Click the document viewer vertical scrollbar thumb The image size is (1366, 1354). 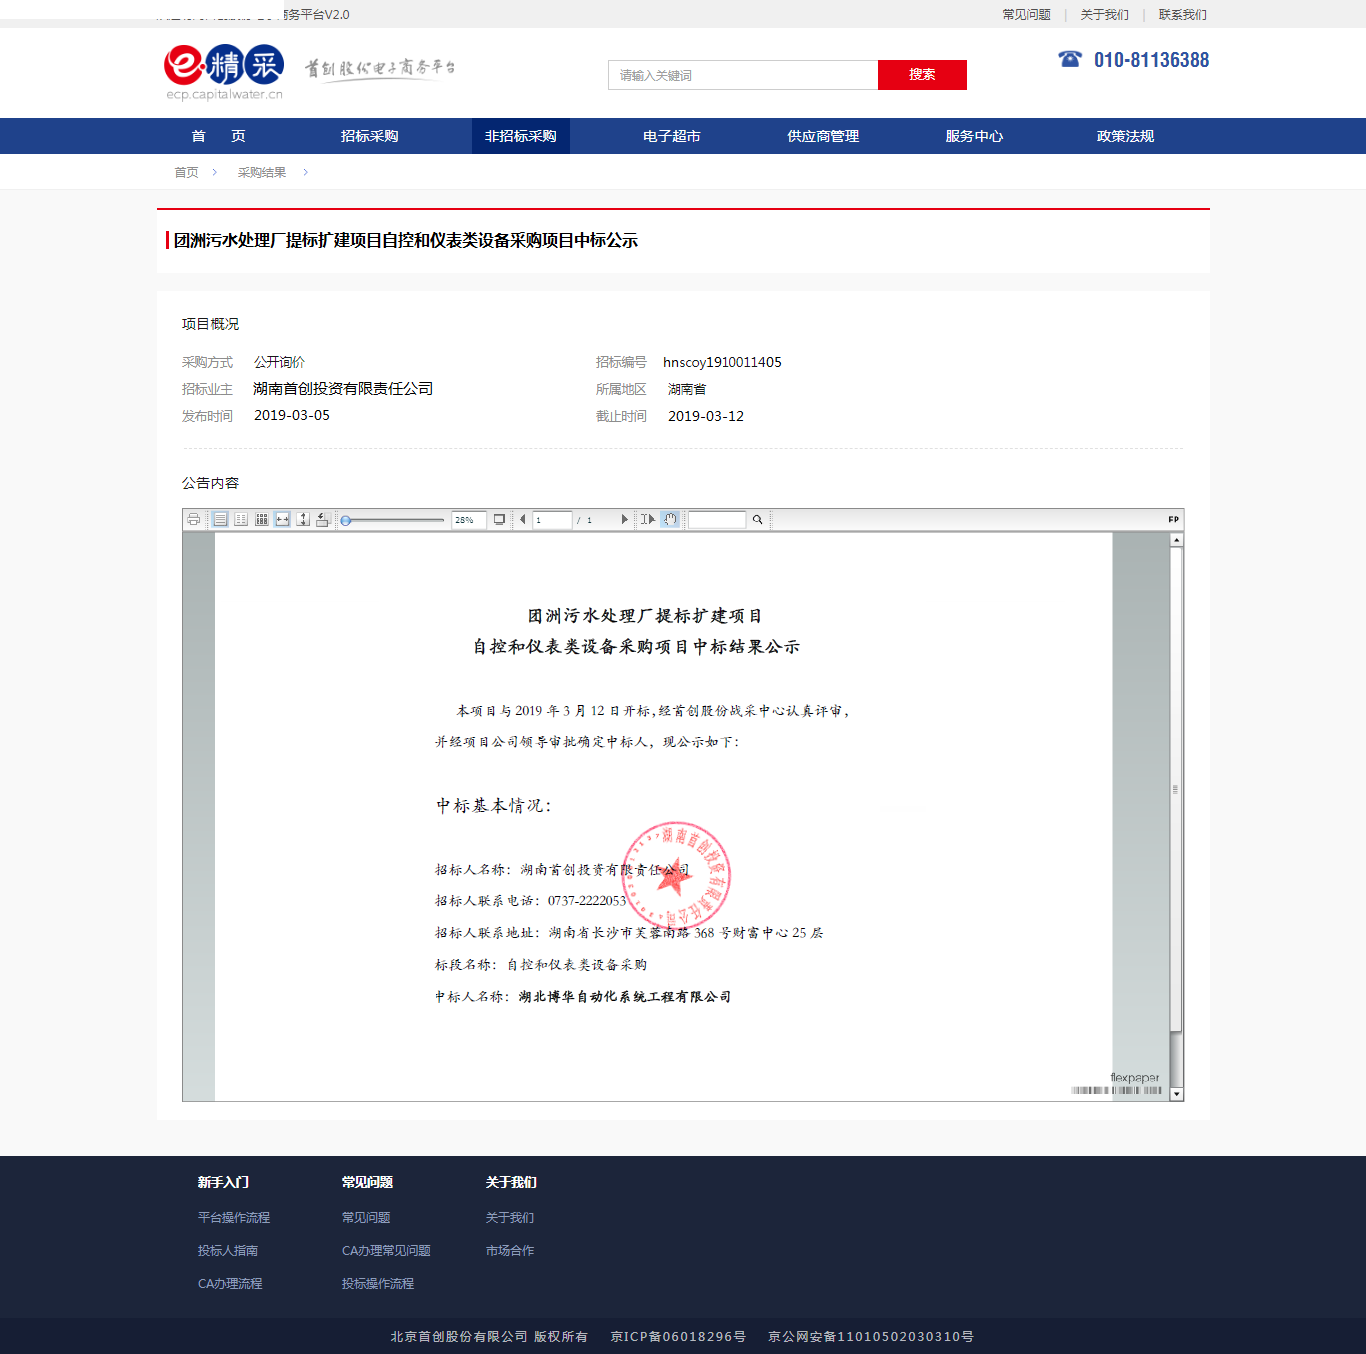coord(1176,789)
